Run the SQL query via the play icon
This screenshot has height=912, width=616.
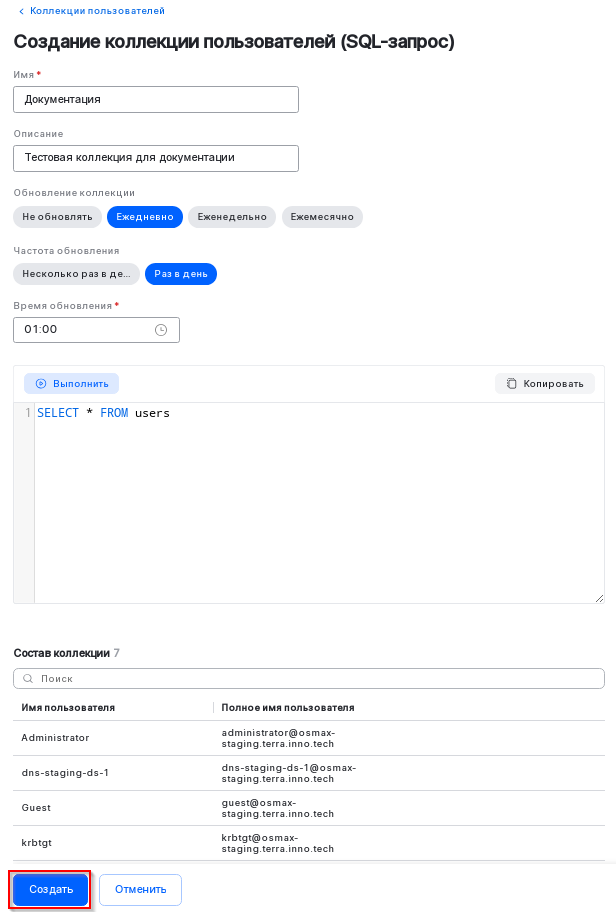coord(41,383)
